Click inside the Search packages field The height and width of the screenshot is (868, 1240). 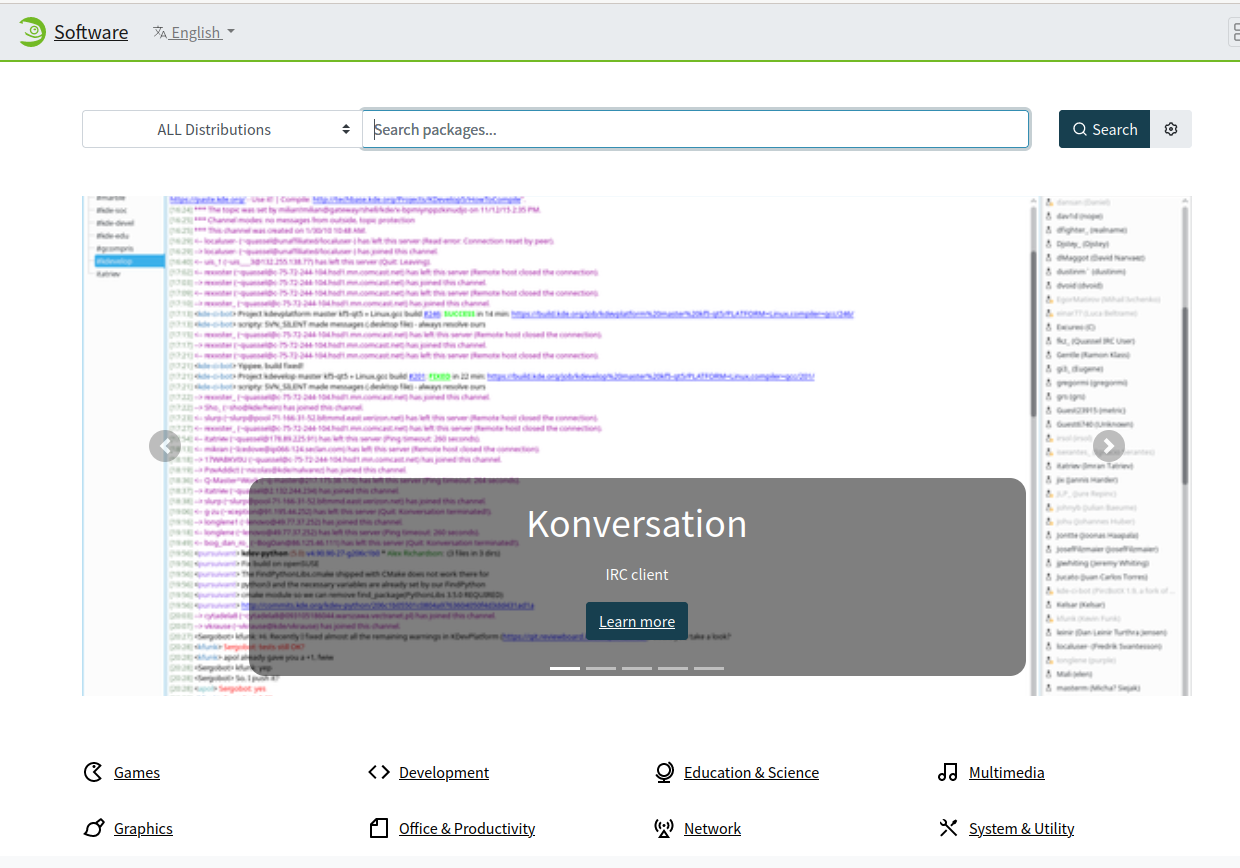pos(696,129)
